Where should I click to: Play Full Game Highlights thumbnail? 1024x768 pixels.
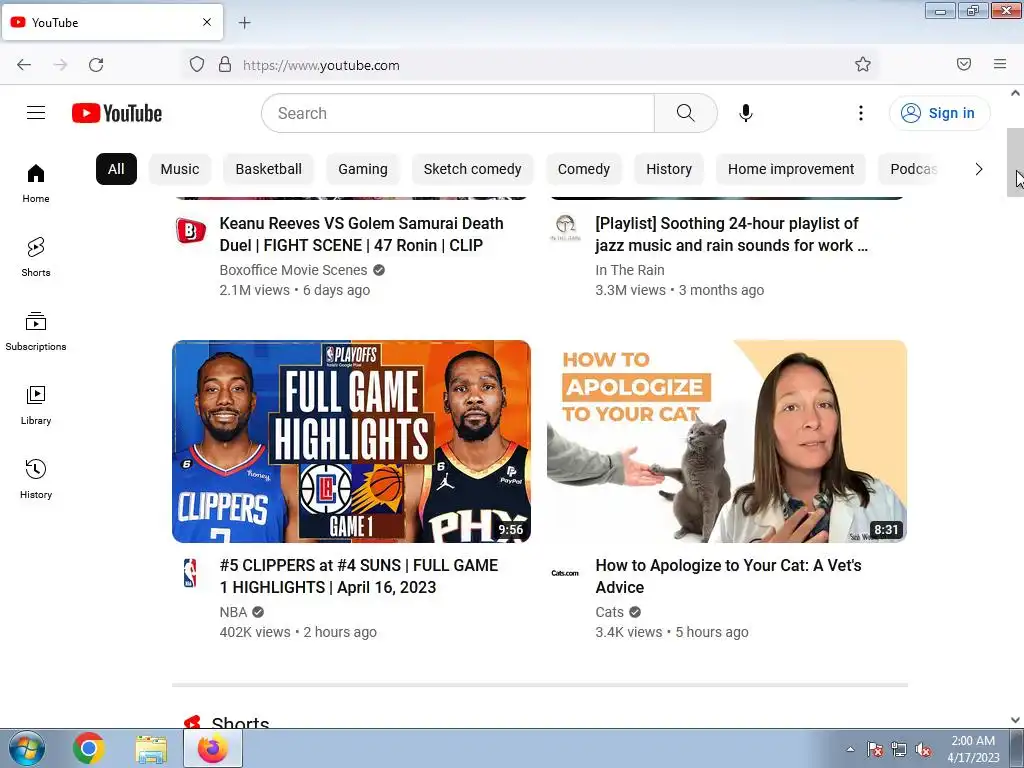click(351, 441)
